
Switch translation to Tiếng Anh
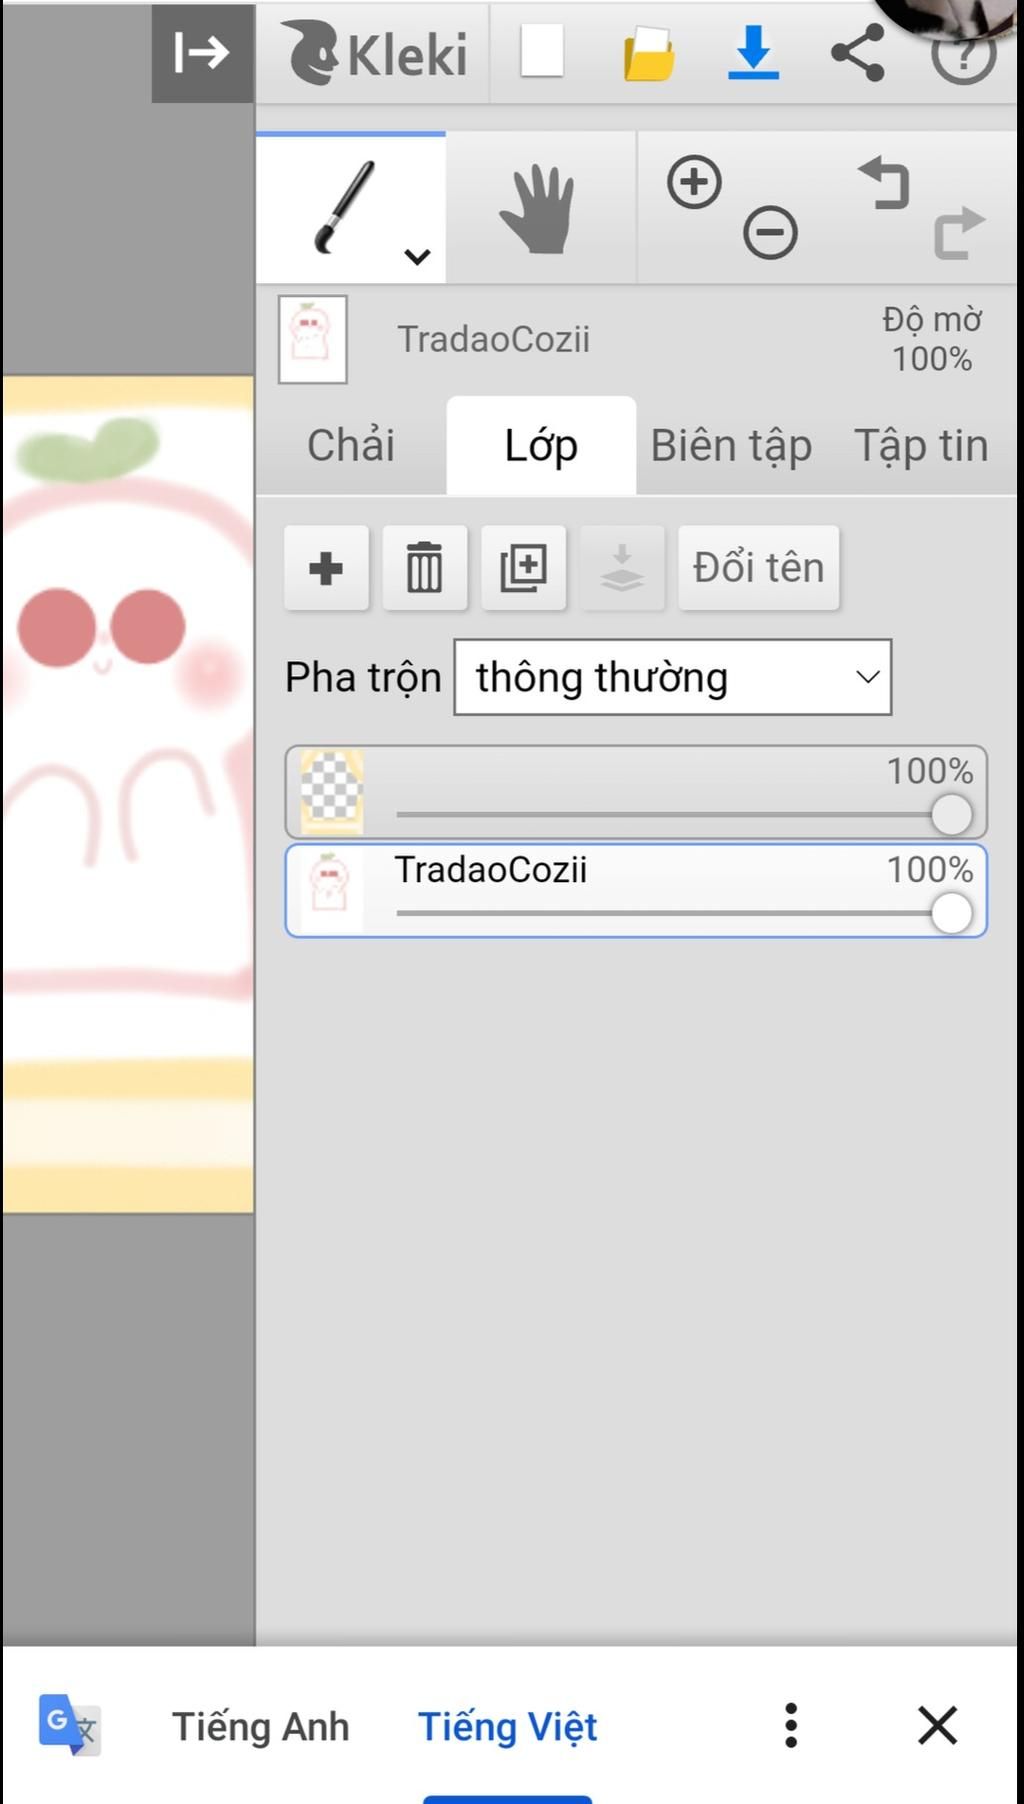point(260,1727)
